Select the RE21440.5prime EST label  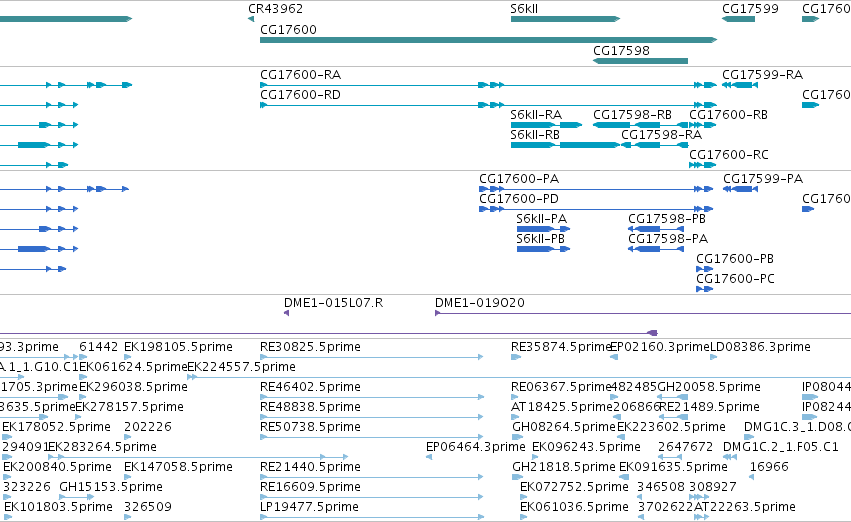(x=310, y=467)
